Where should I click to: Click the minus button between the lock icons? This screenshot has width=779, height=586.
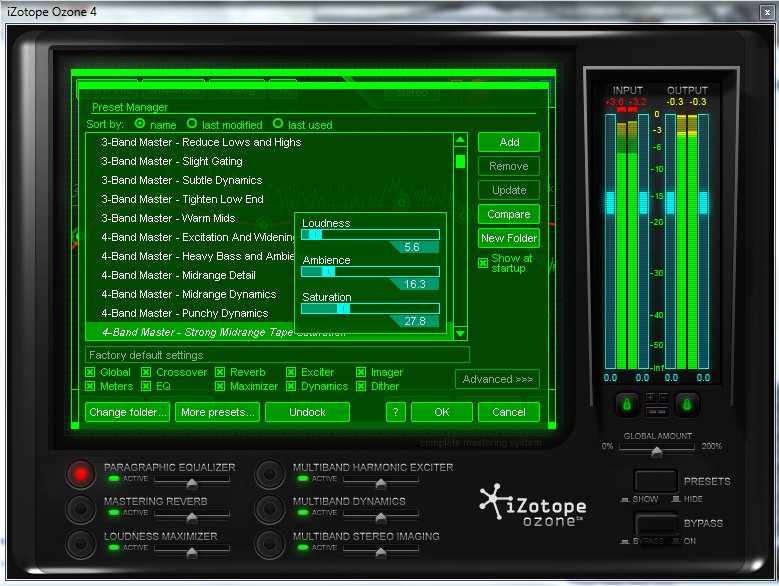pyautogui.click(x=663, y=397)
